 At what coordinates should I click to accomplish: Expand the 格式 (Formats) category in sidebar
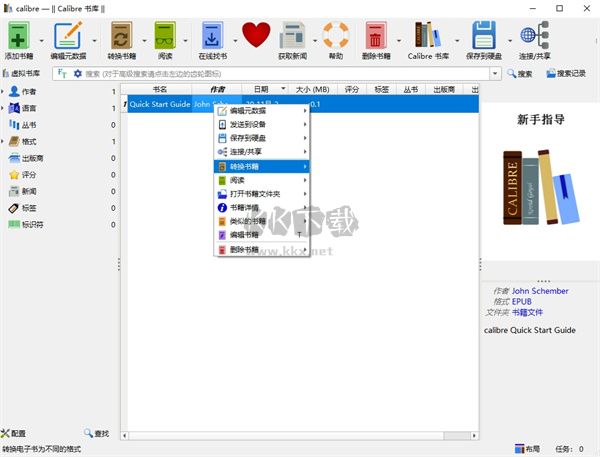pos(4,141)
